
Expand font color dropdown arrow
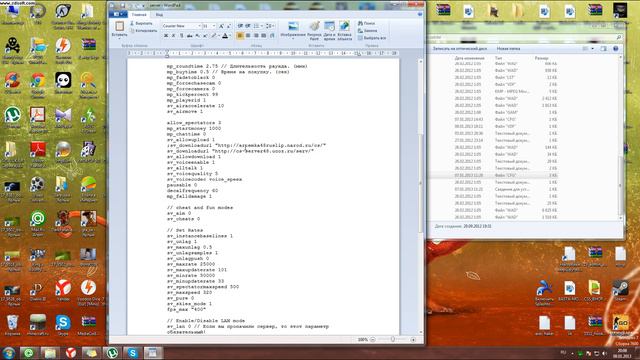(230, 36)
